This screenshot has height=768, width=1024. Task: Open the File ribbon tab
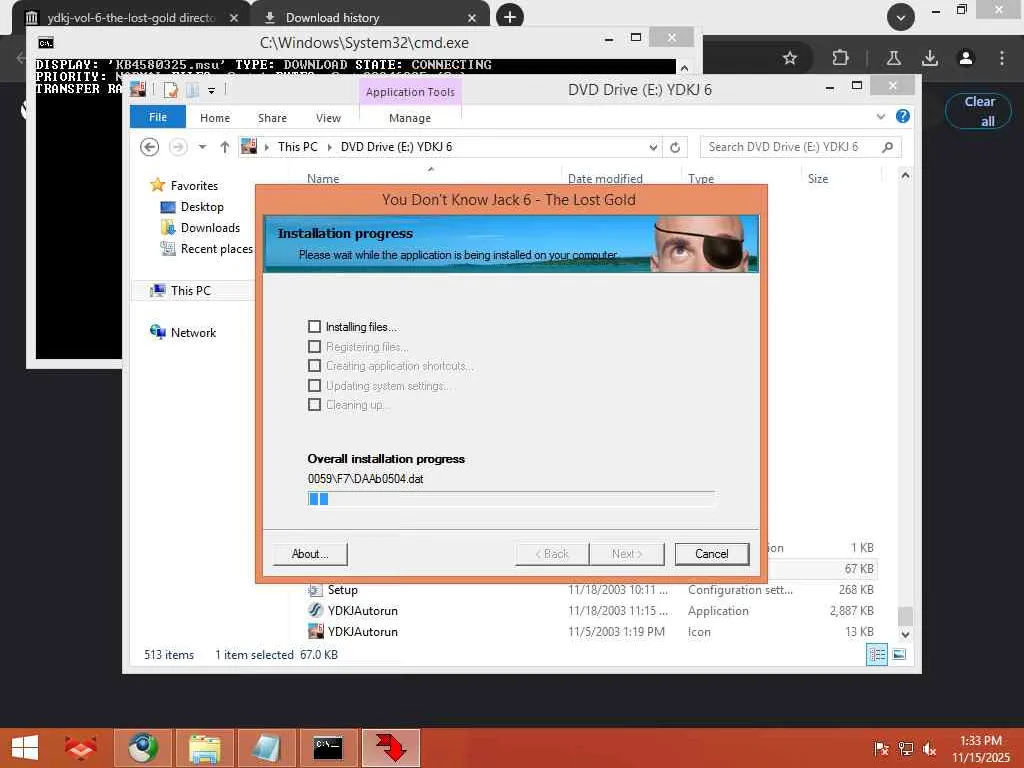point(157,118)
